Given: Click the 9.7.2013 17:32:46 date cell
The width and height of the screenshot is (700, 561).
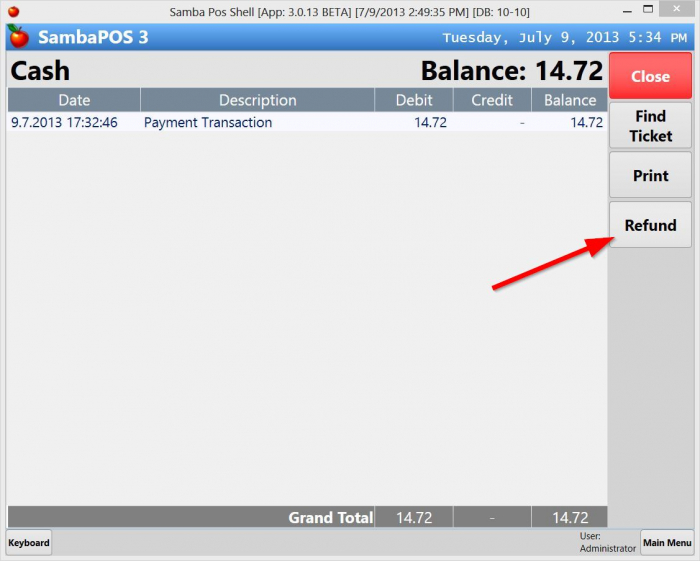Looking at the screenshot, I should (x=64, y=122).
